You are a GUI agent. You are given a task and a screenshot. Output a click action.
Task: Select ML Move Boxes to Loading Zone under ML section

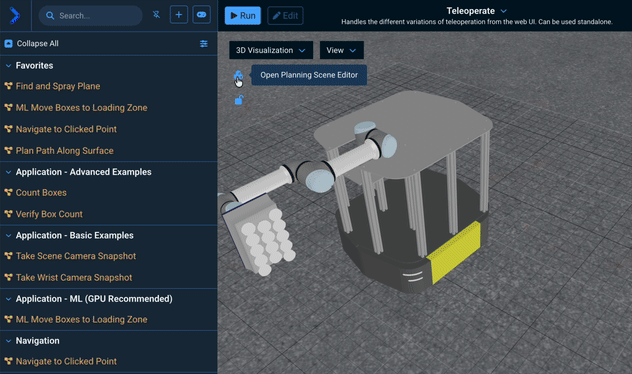pyautogui.click(x=81, y=320)
